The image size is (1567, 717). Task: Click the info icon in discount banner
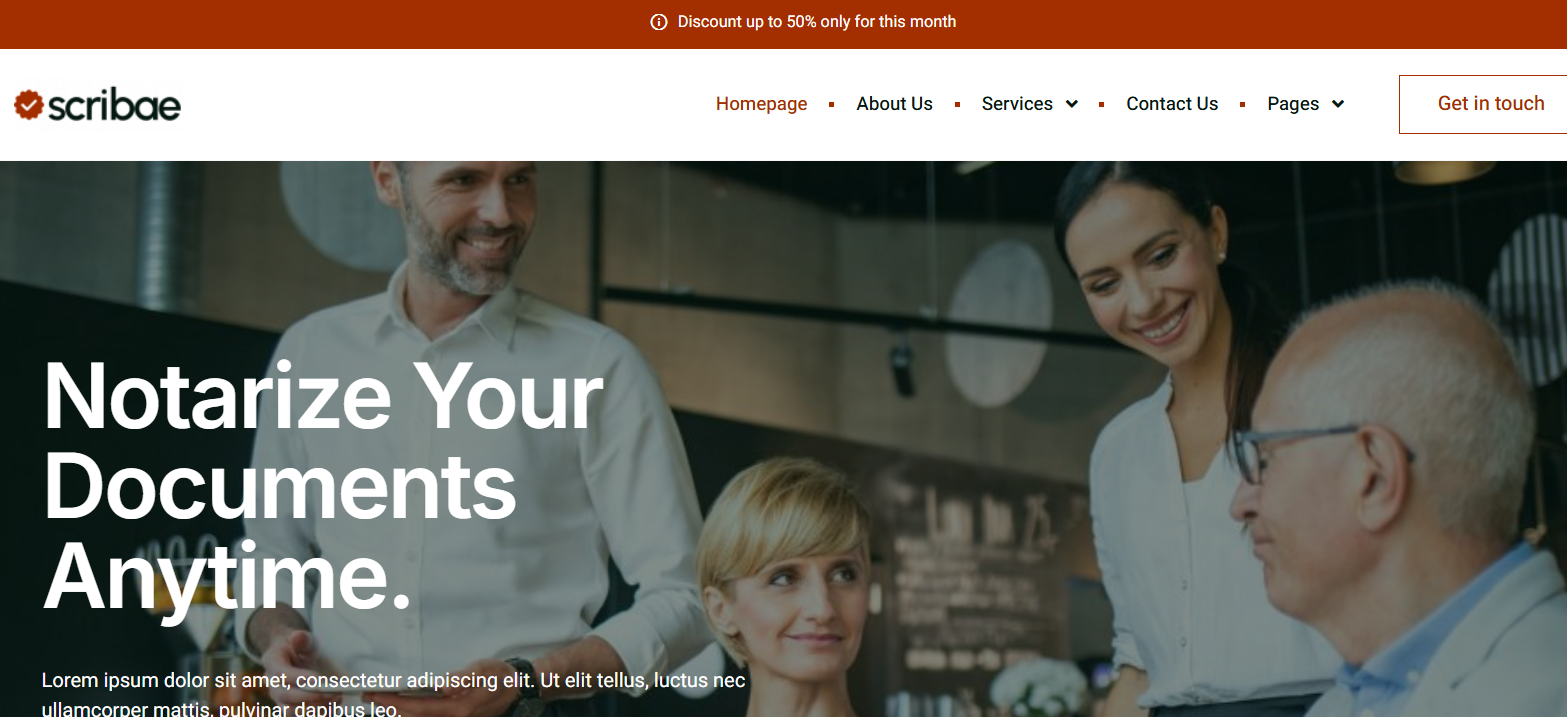coord(658,22)
